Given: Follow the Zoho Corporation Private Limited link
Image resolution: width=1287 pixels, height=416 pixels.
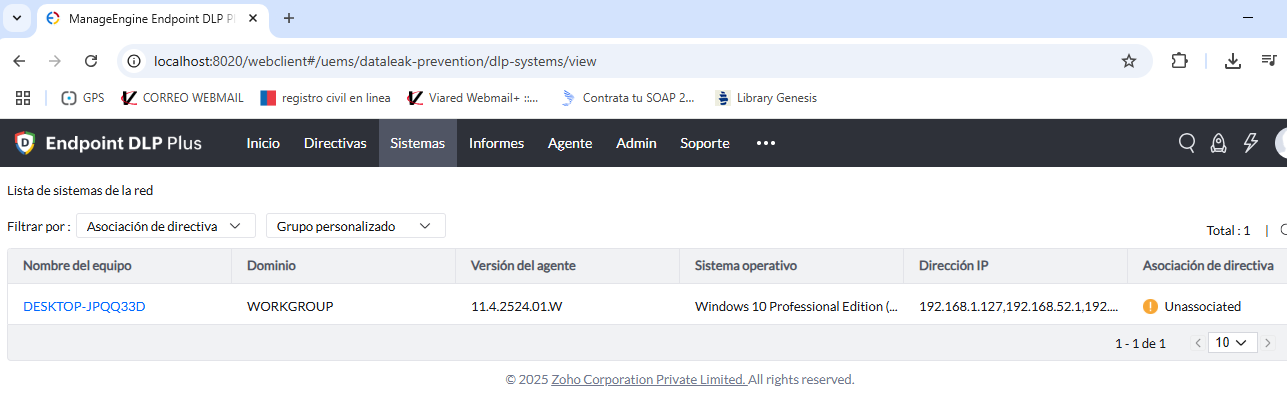Looking at the screenshot, I should [x=648, y=379].
